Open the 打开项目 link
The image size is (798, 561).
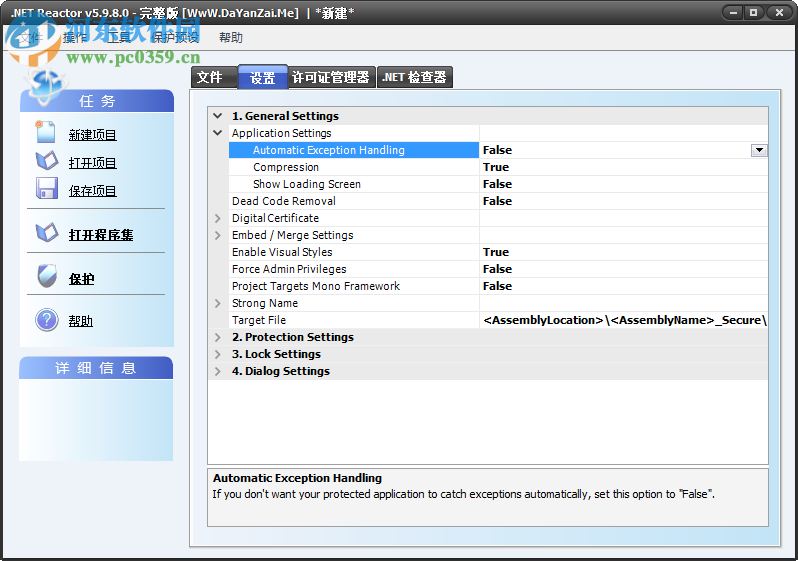pos(93,163)
